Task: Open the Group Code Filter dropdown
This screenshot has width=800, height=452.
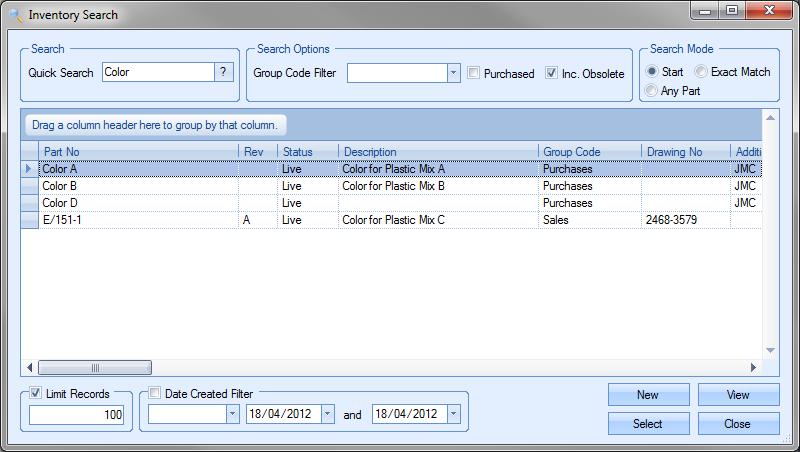Action: tap(453, 73)
